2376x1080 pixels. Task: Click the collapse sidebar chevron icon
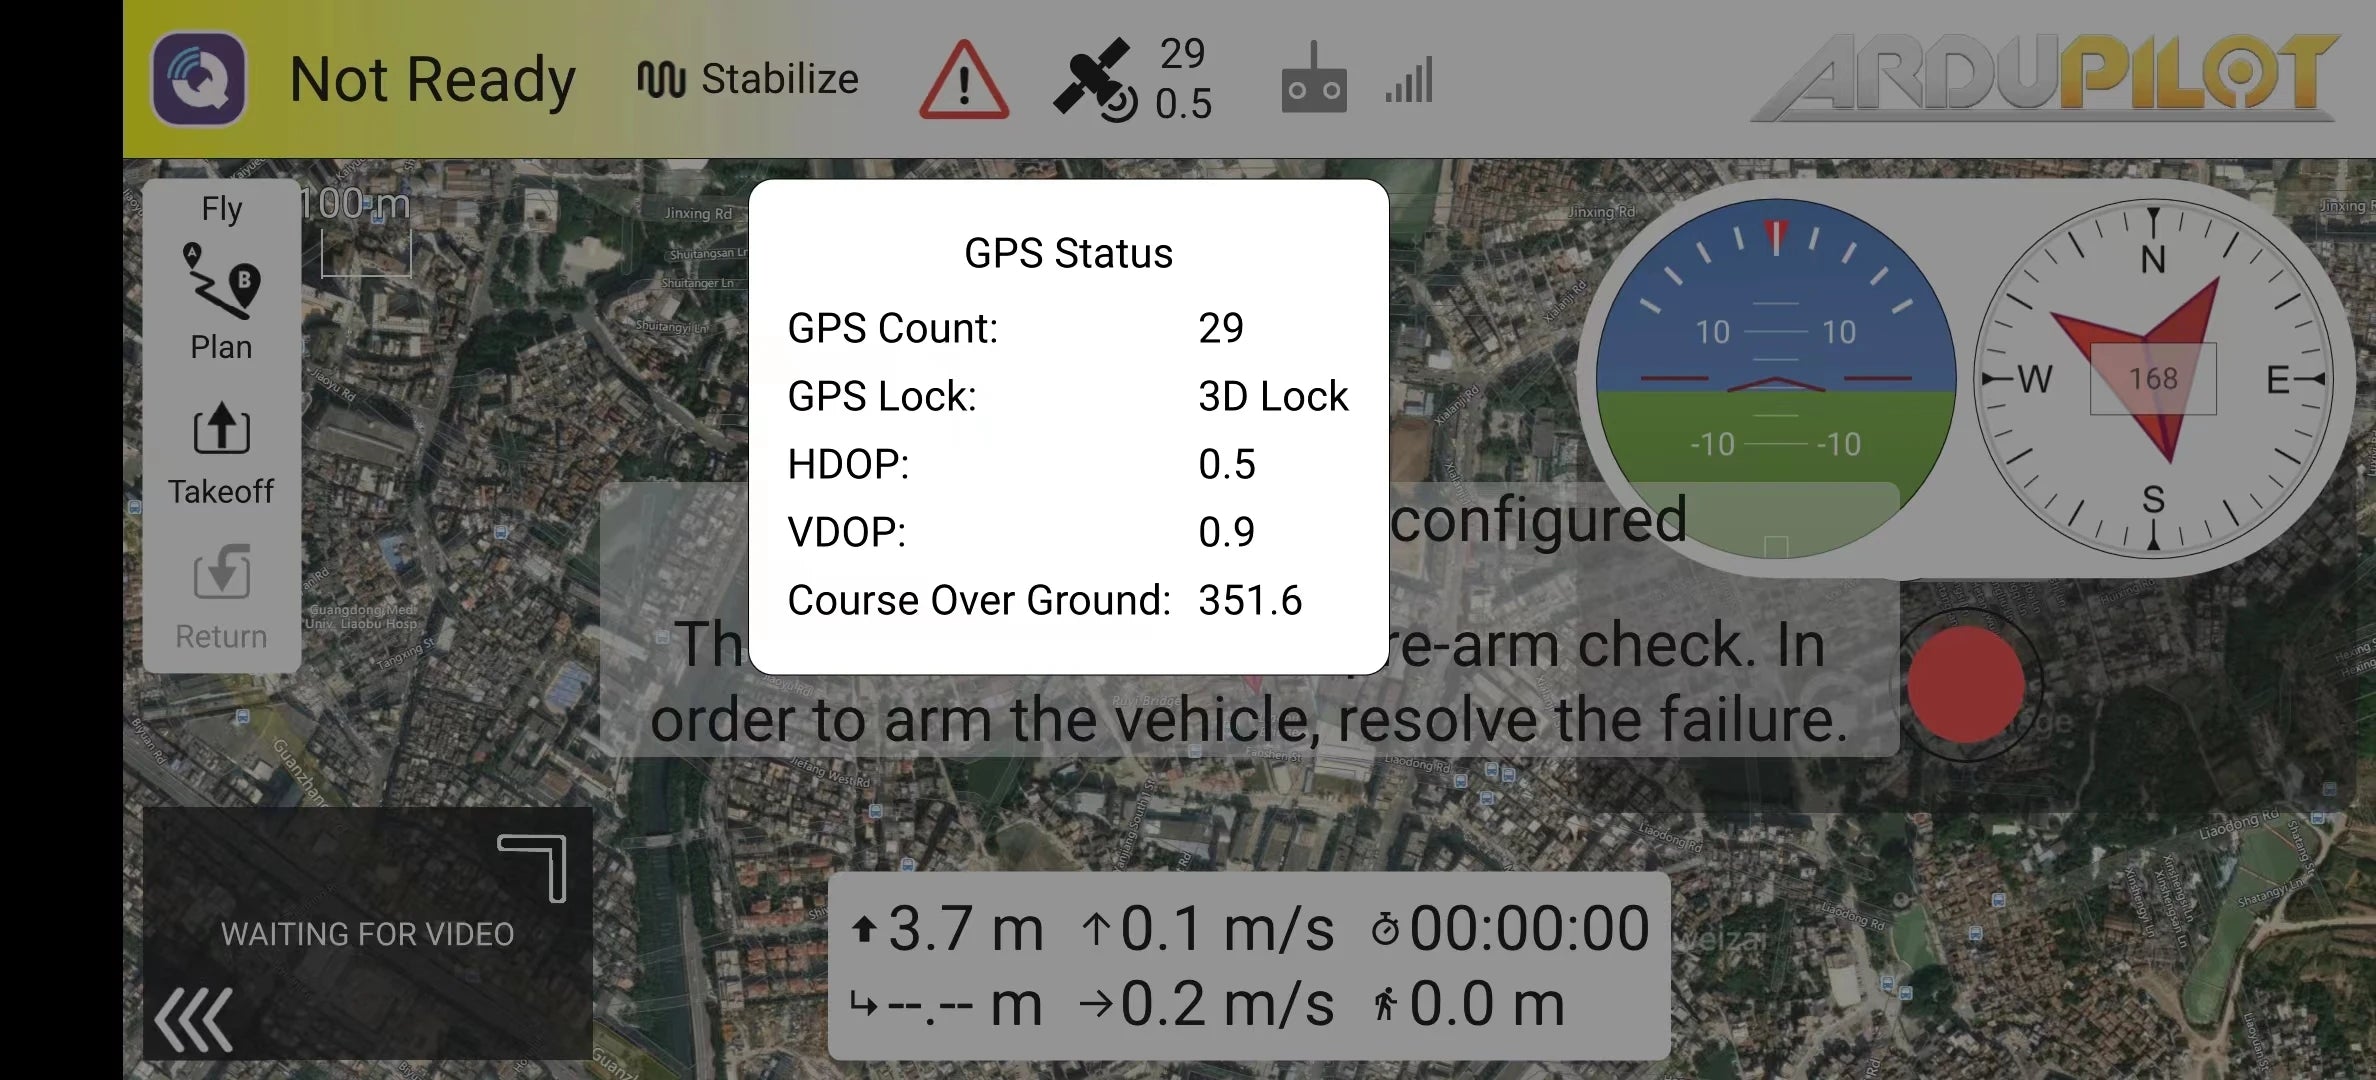(194, 1019)
